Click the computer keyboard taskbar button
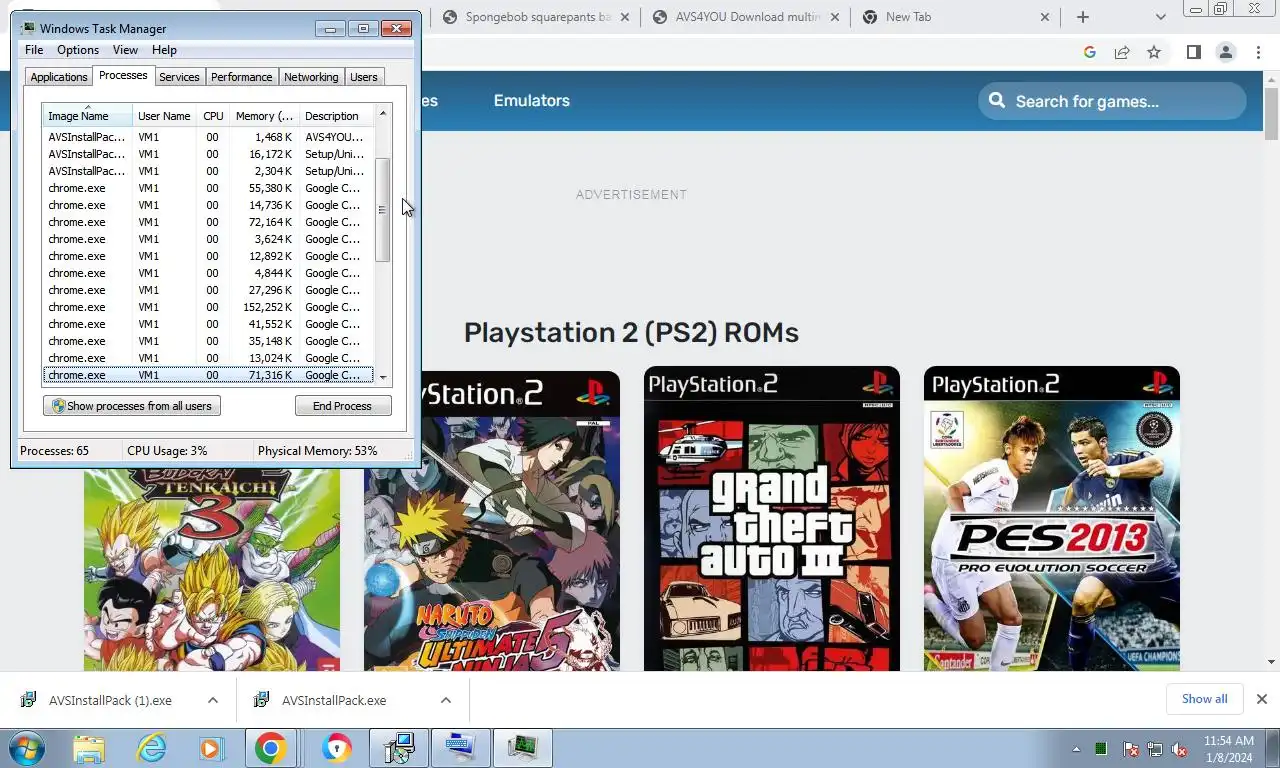Screen dimensions: 1280x768 pos(460,748)
